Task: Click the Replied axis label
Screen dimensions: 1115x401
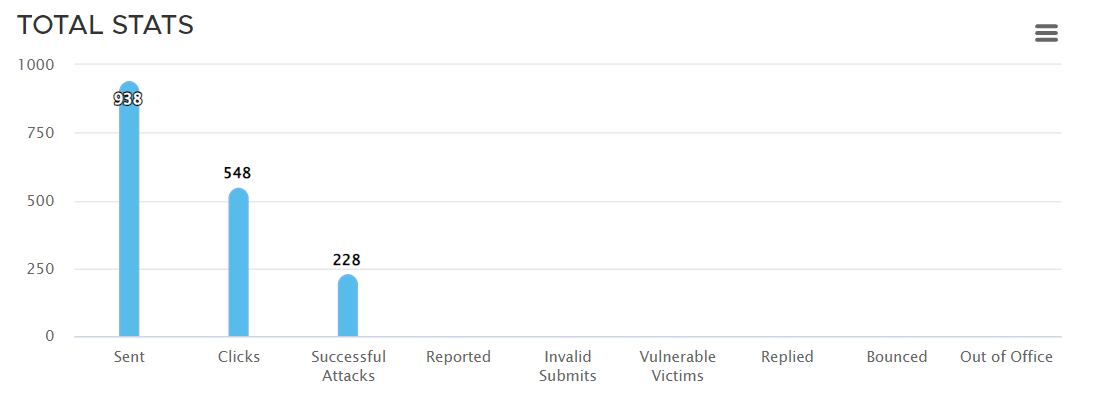Action: (787, 357)
